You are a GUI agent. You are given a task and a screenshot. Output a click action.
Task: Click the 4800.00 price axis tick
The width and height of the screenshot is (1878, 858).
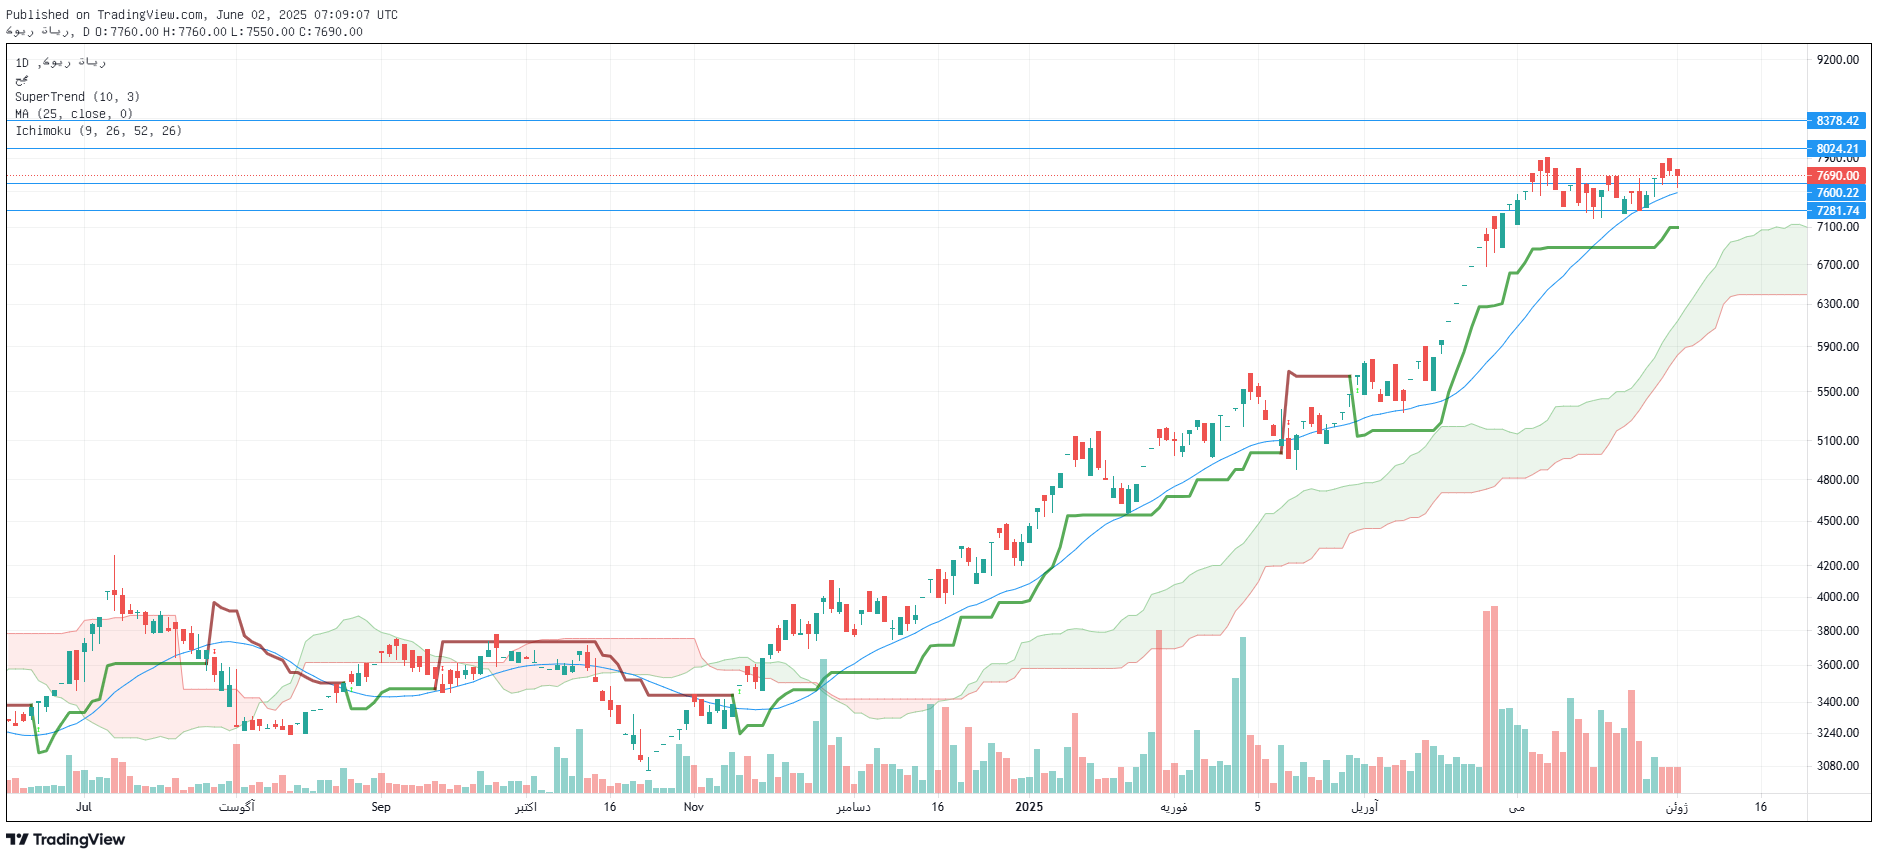[1838, 480]
